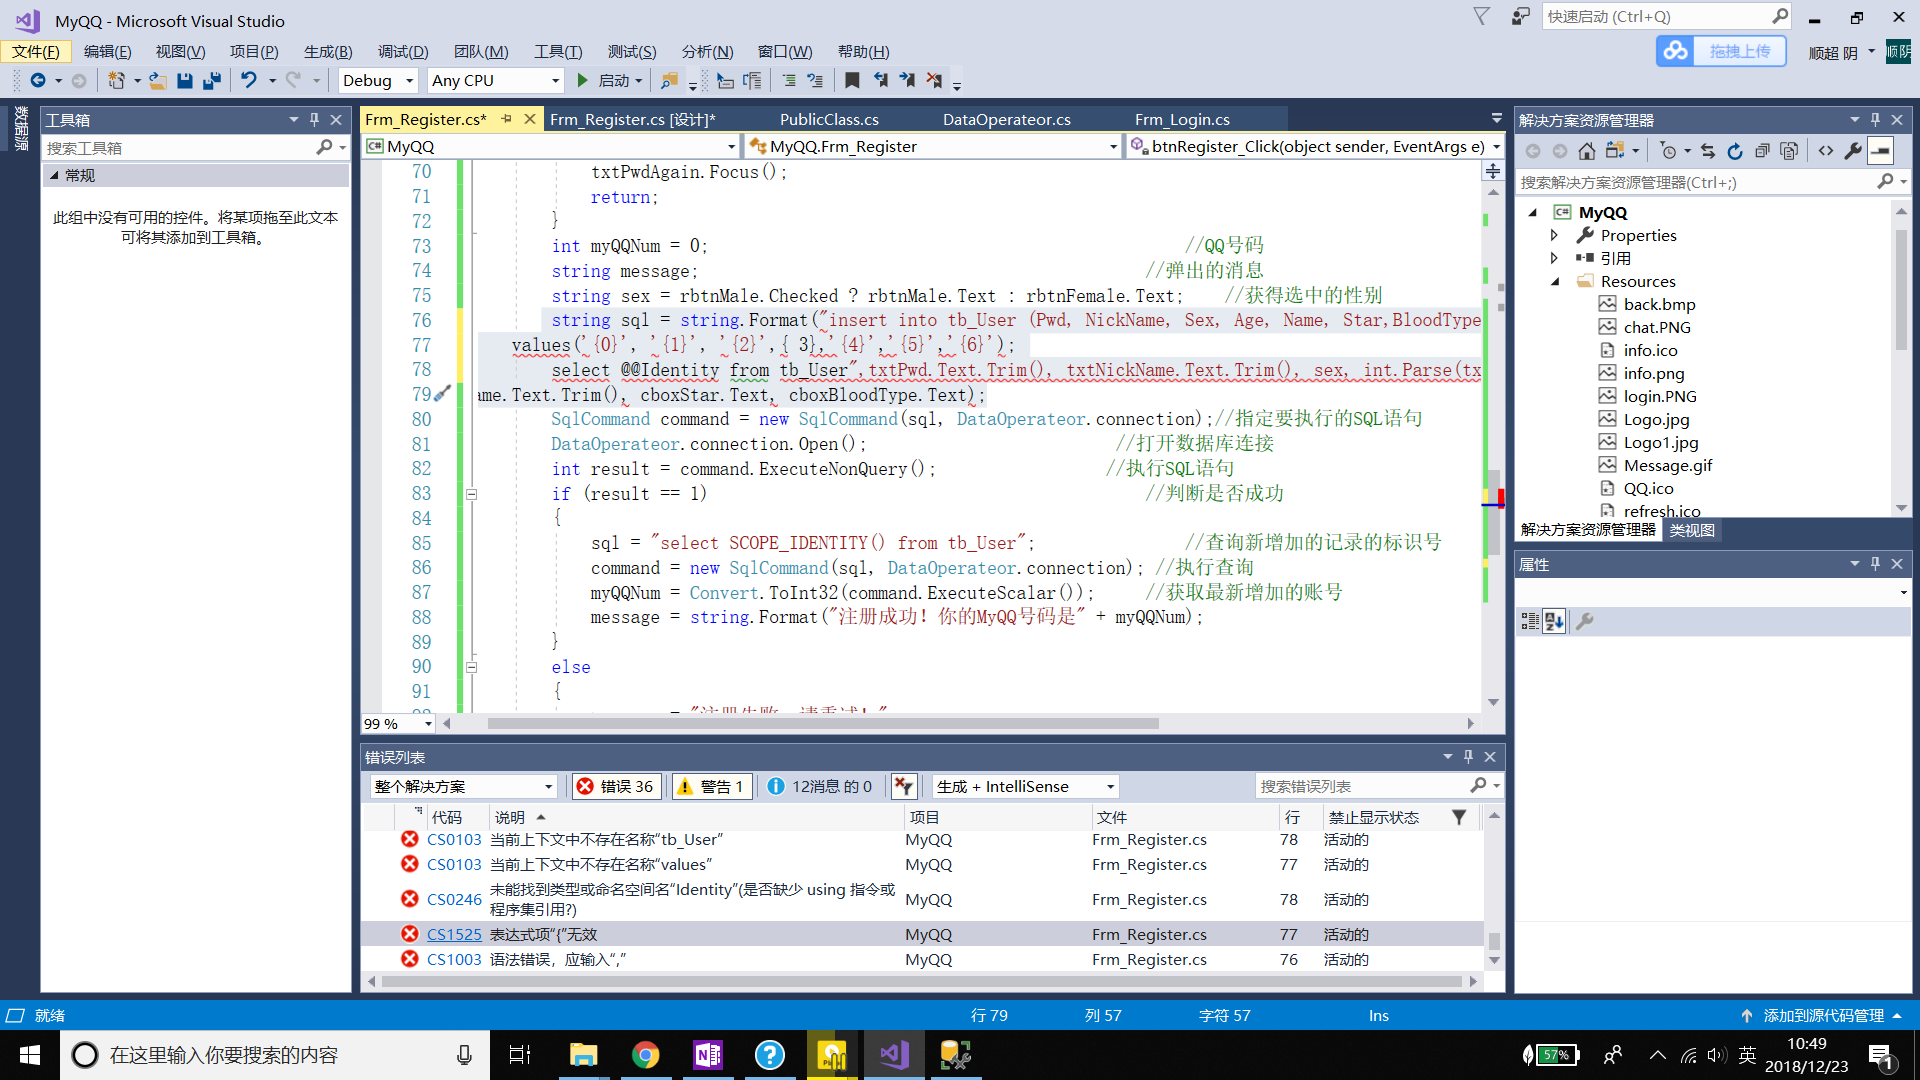The height and width of the screenshot is (1080, 1920).
Task: Collapse the Resources folder in Solution Explorer
Action: pos(1555,282)
